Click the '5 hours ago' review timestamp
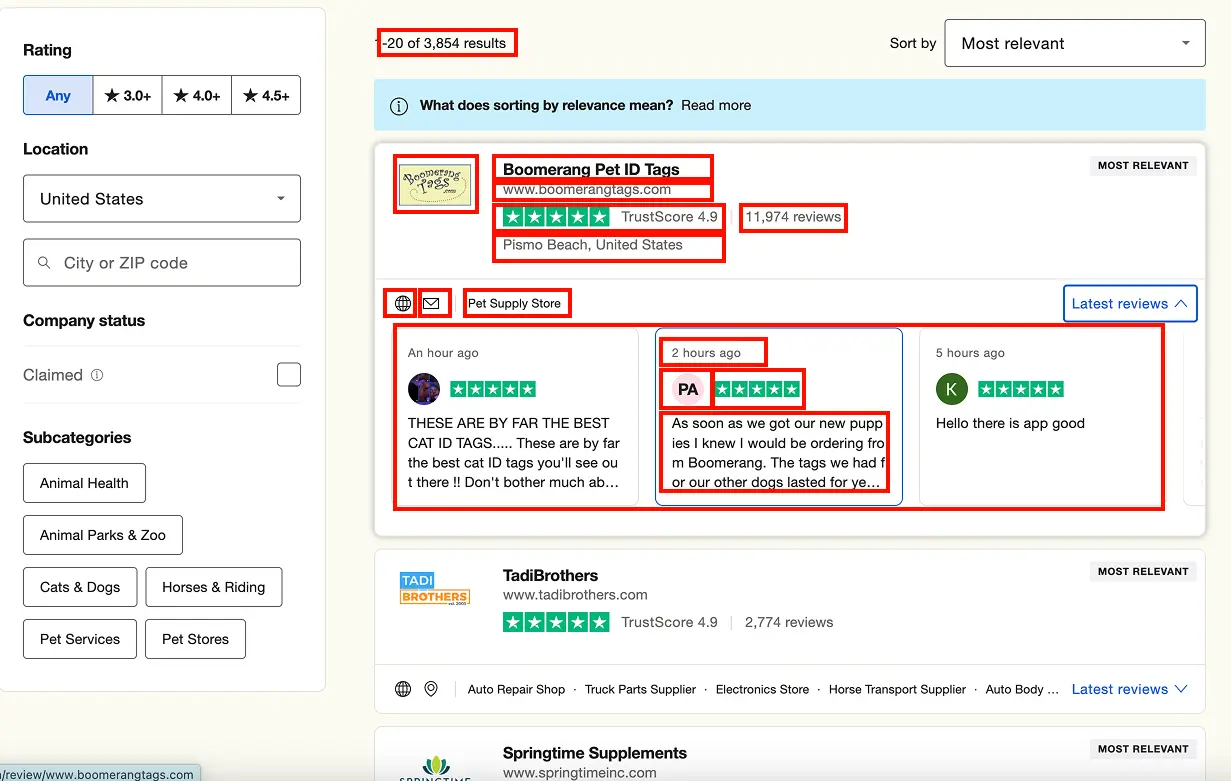Viewport: 1231px width, 781px height. (x=970, y=353)
